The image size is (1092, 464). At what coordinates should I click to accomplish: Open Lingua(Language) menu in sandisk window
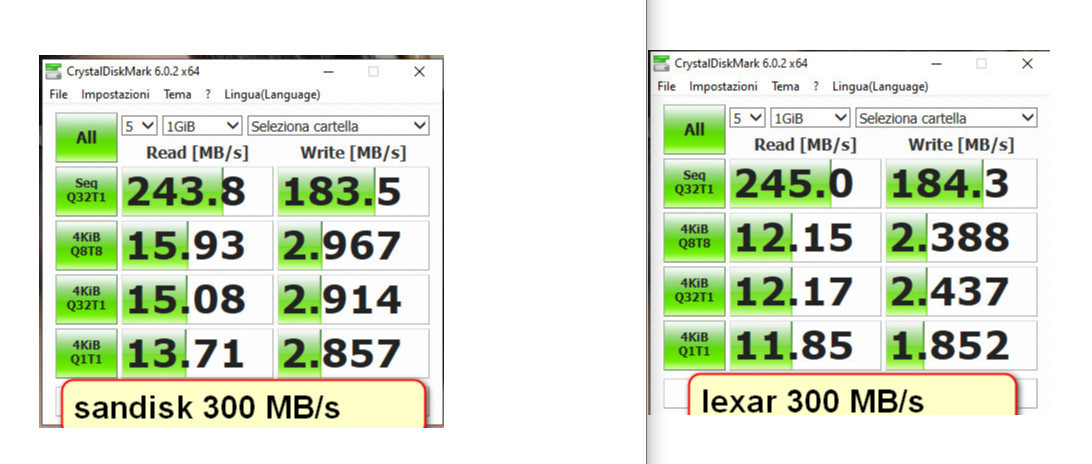coord(272,94)
